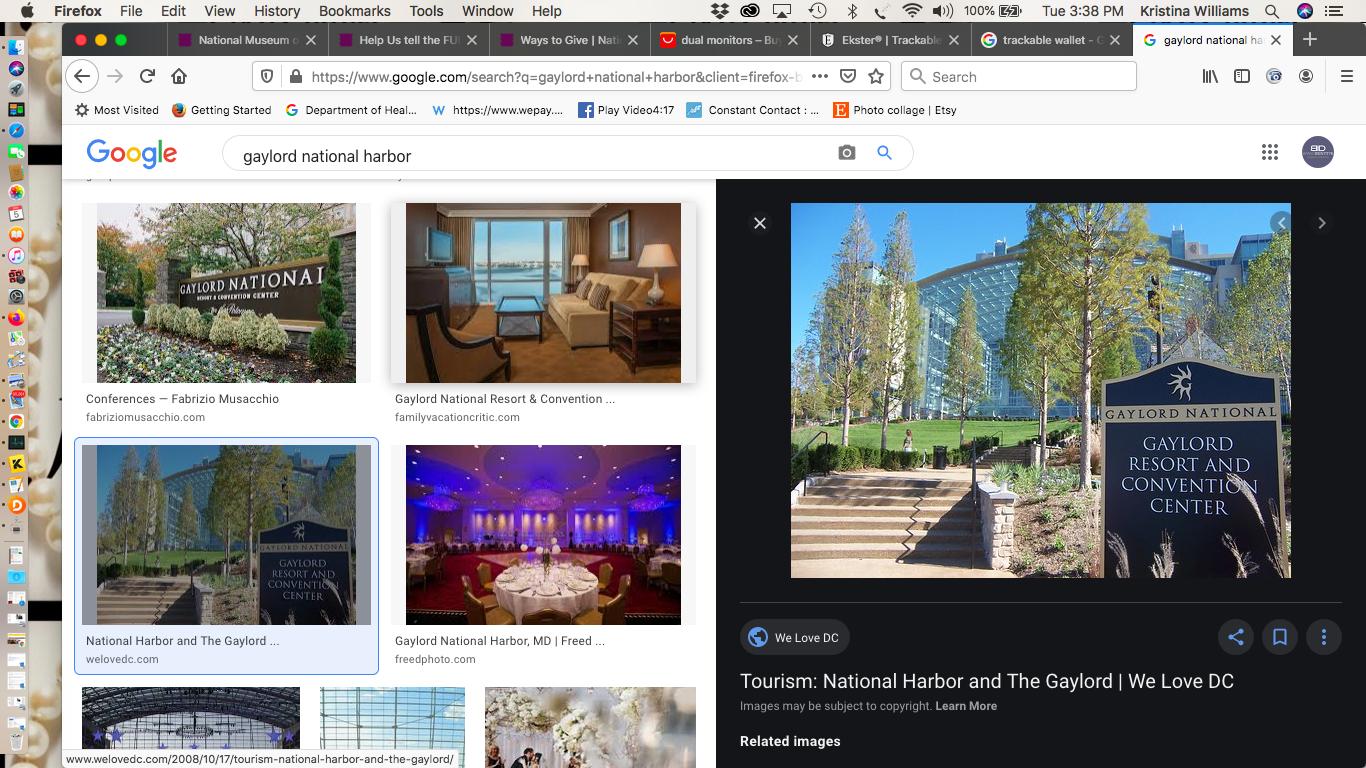Image resolution: width=1366 pixels, height=768 pixels.
Task: Switch to the Ways to Give tab
Action: point(568,40)
